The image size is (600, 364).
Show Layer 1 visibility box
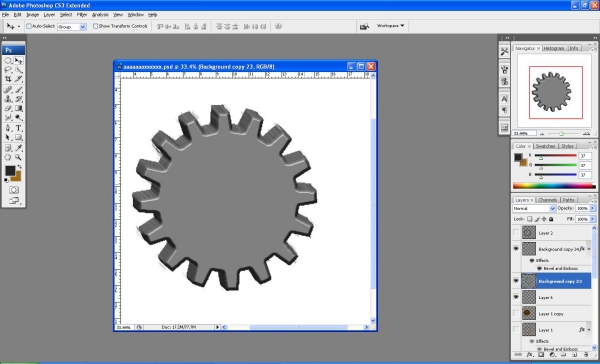[516, 330]
